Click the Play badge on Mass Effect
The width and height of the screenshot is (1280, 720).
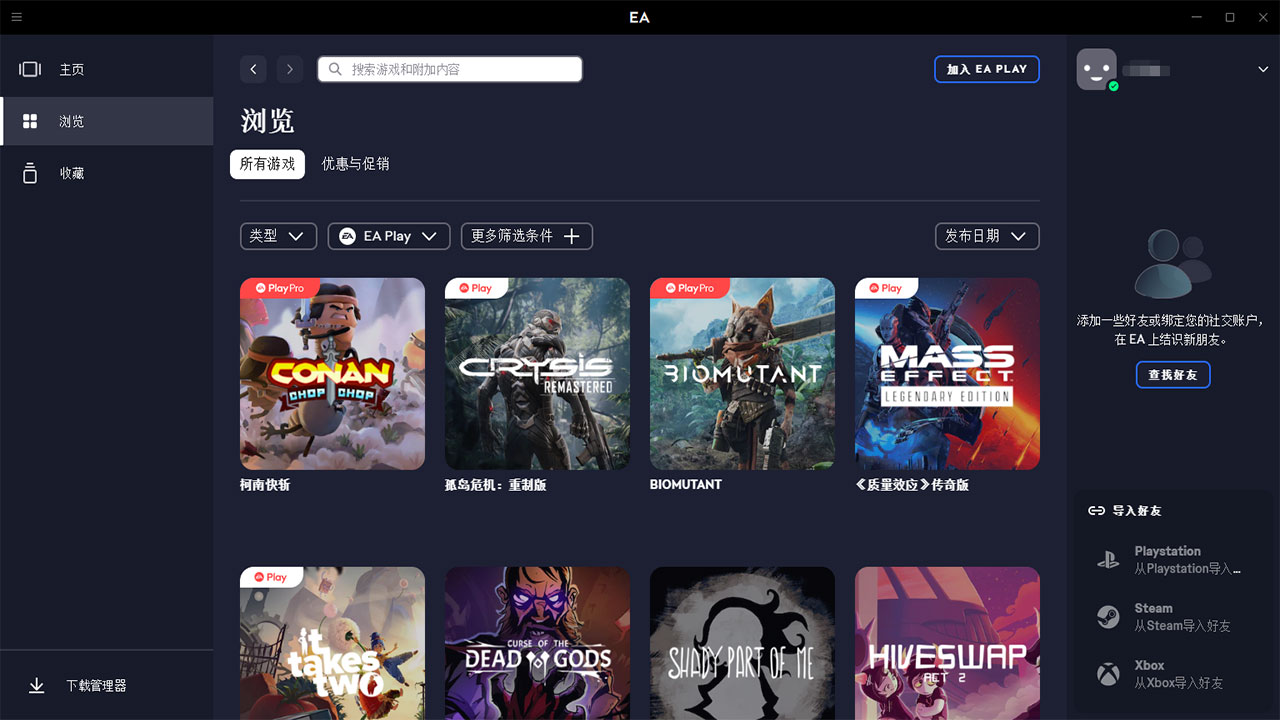point(886,288)
